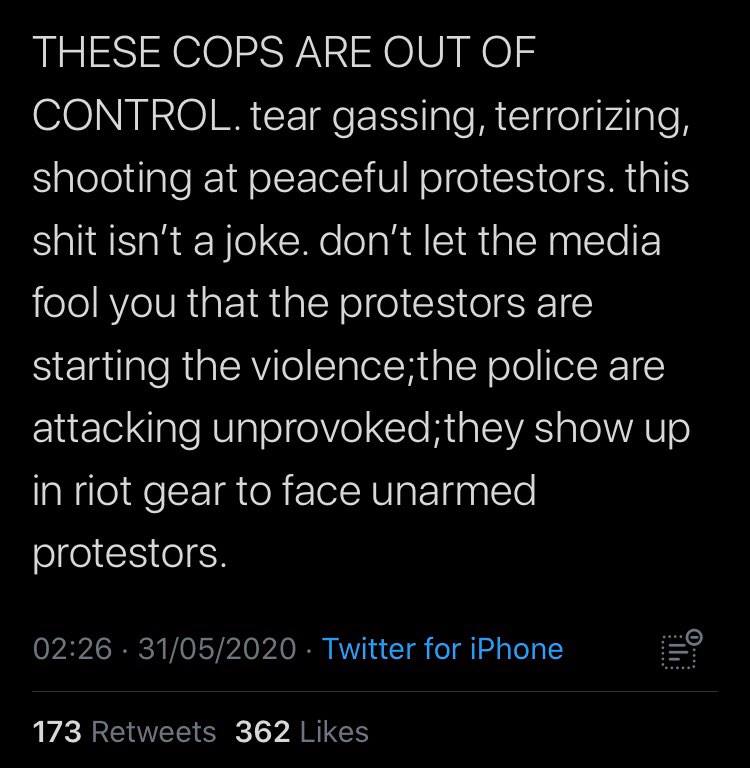Viewport: 750px width, 768px height.
Task: Click the word "CONTROL" in the tweet
Action: [x=126, y=116]
